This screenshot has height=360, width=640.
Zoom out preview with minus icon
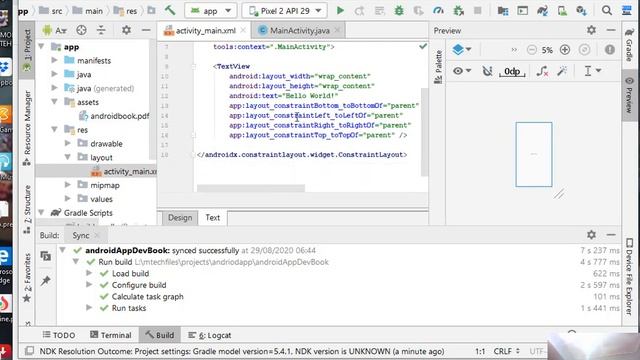pyautogui.click(x=531, y=50)
